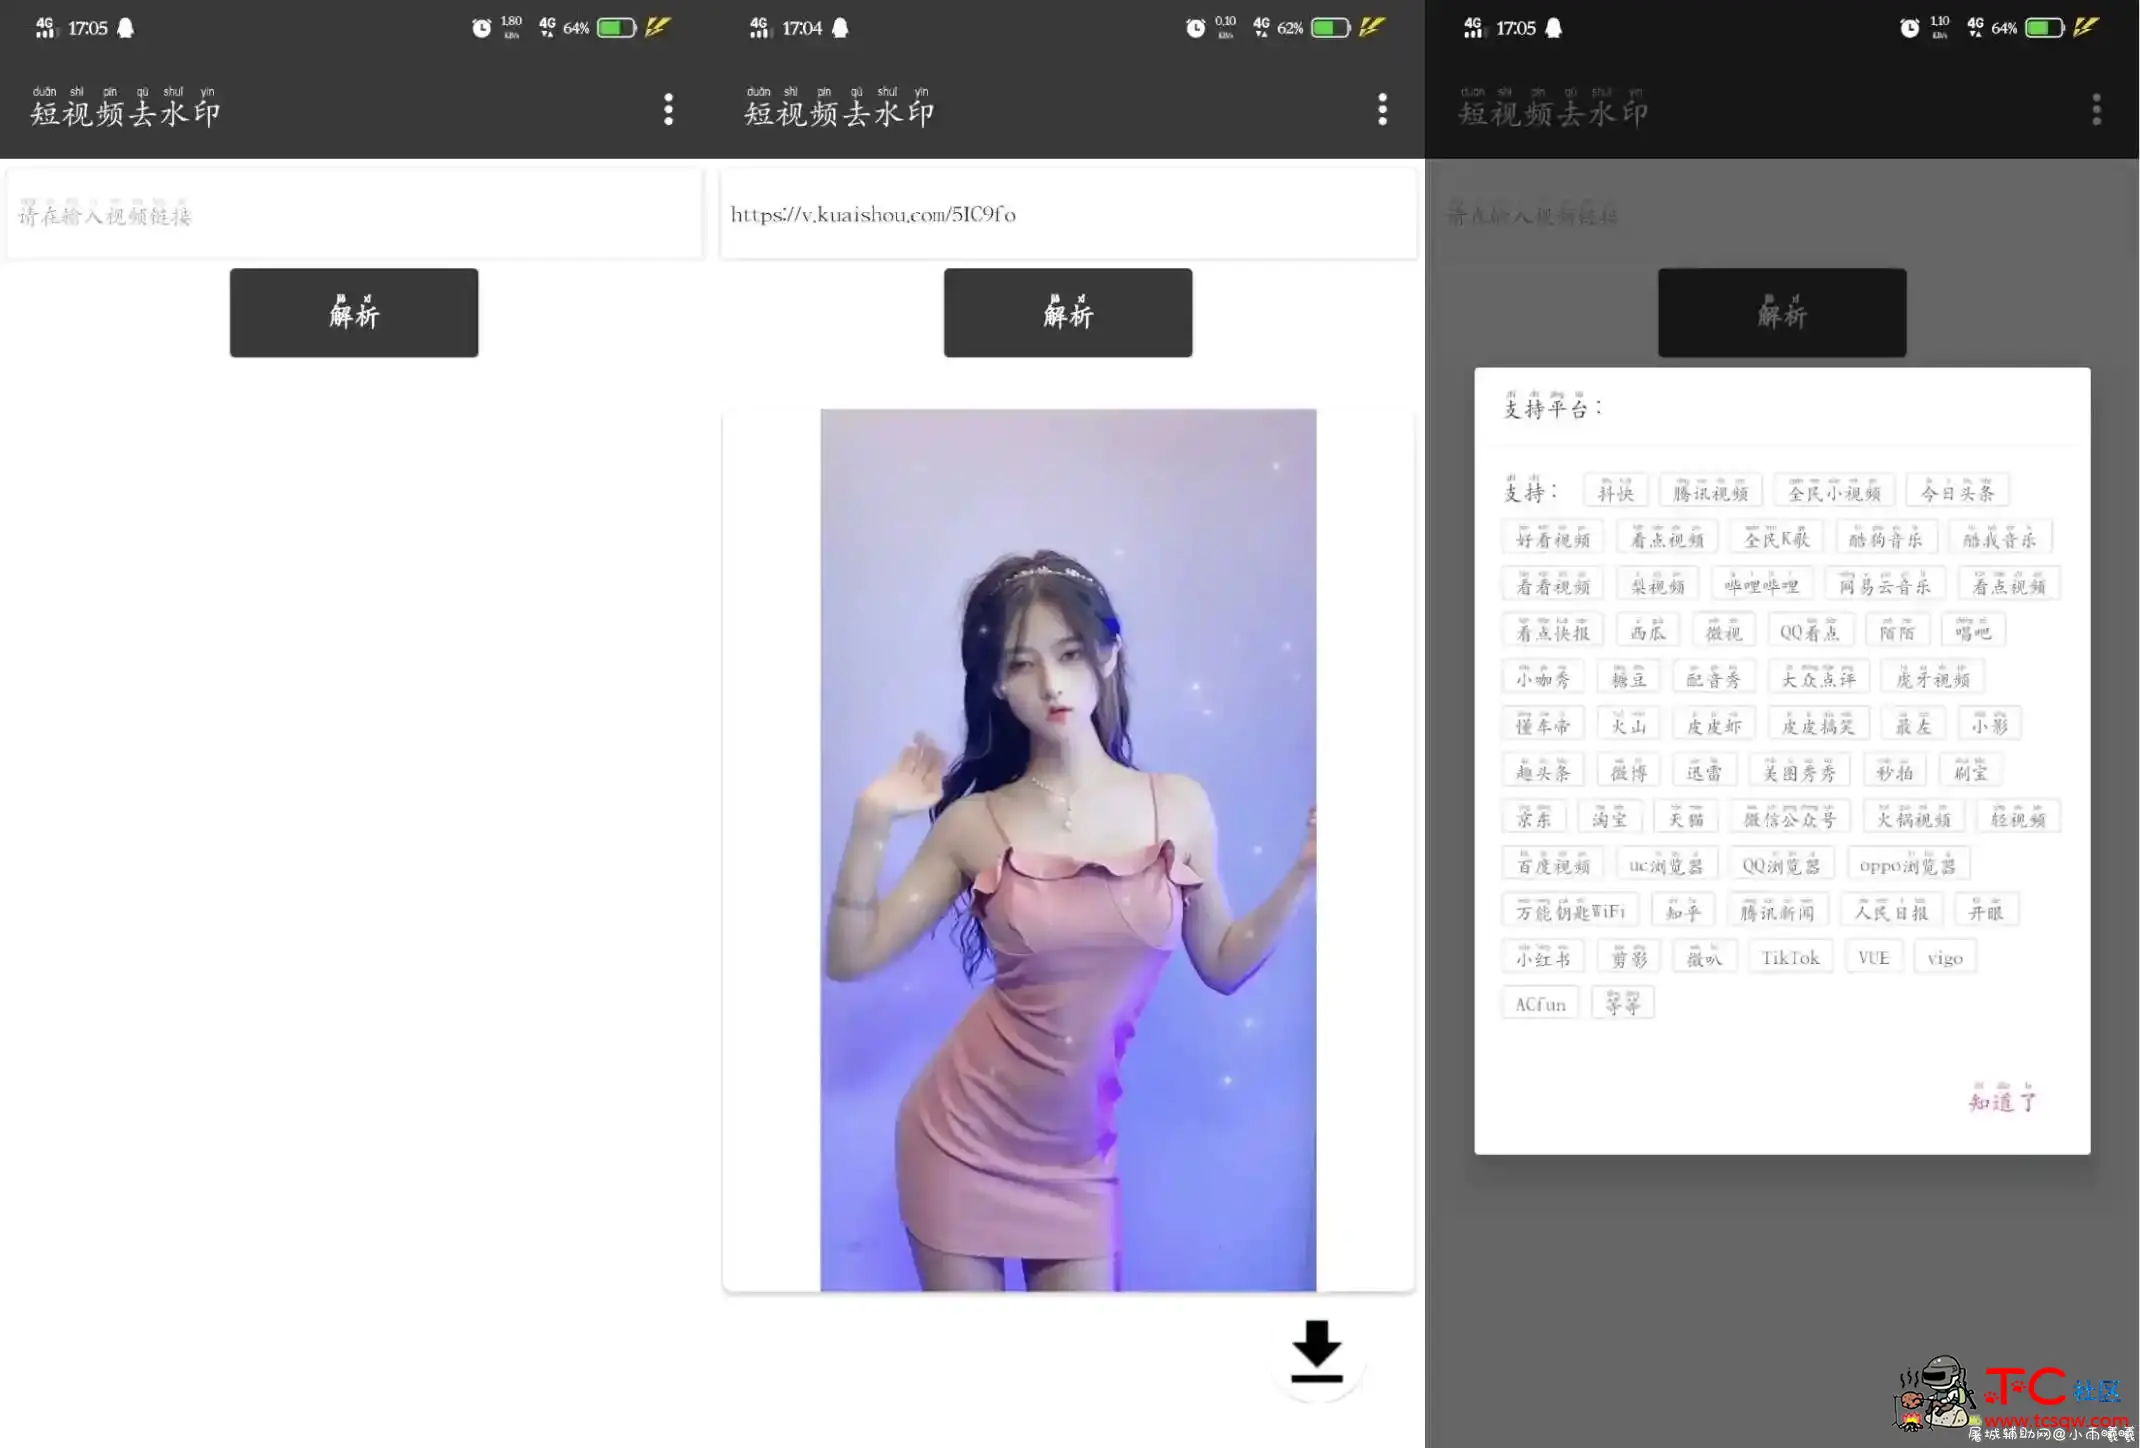Select the TikTok platform tag
The image size is (2140, 1448).
[x=1789, y=957]
